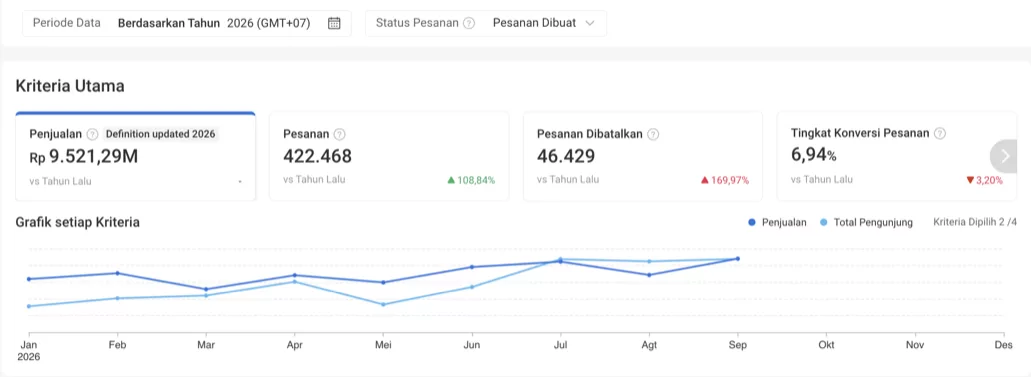Viewport: 1031px width, 377px height.
Task: Select the Tingkat Konversi Pesanan card
Action: tap(897, 156)
